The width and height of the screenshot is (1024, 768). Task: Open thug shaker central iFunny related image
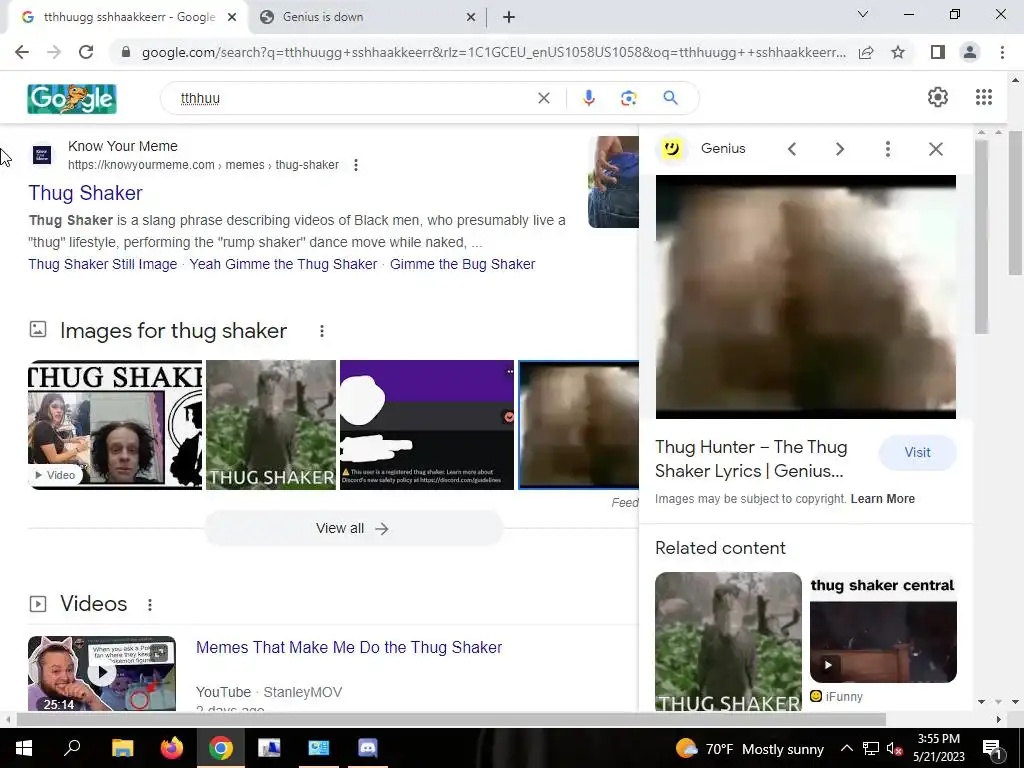click(883, 628)
